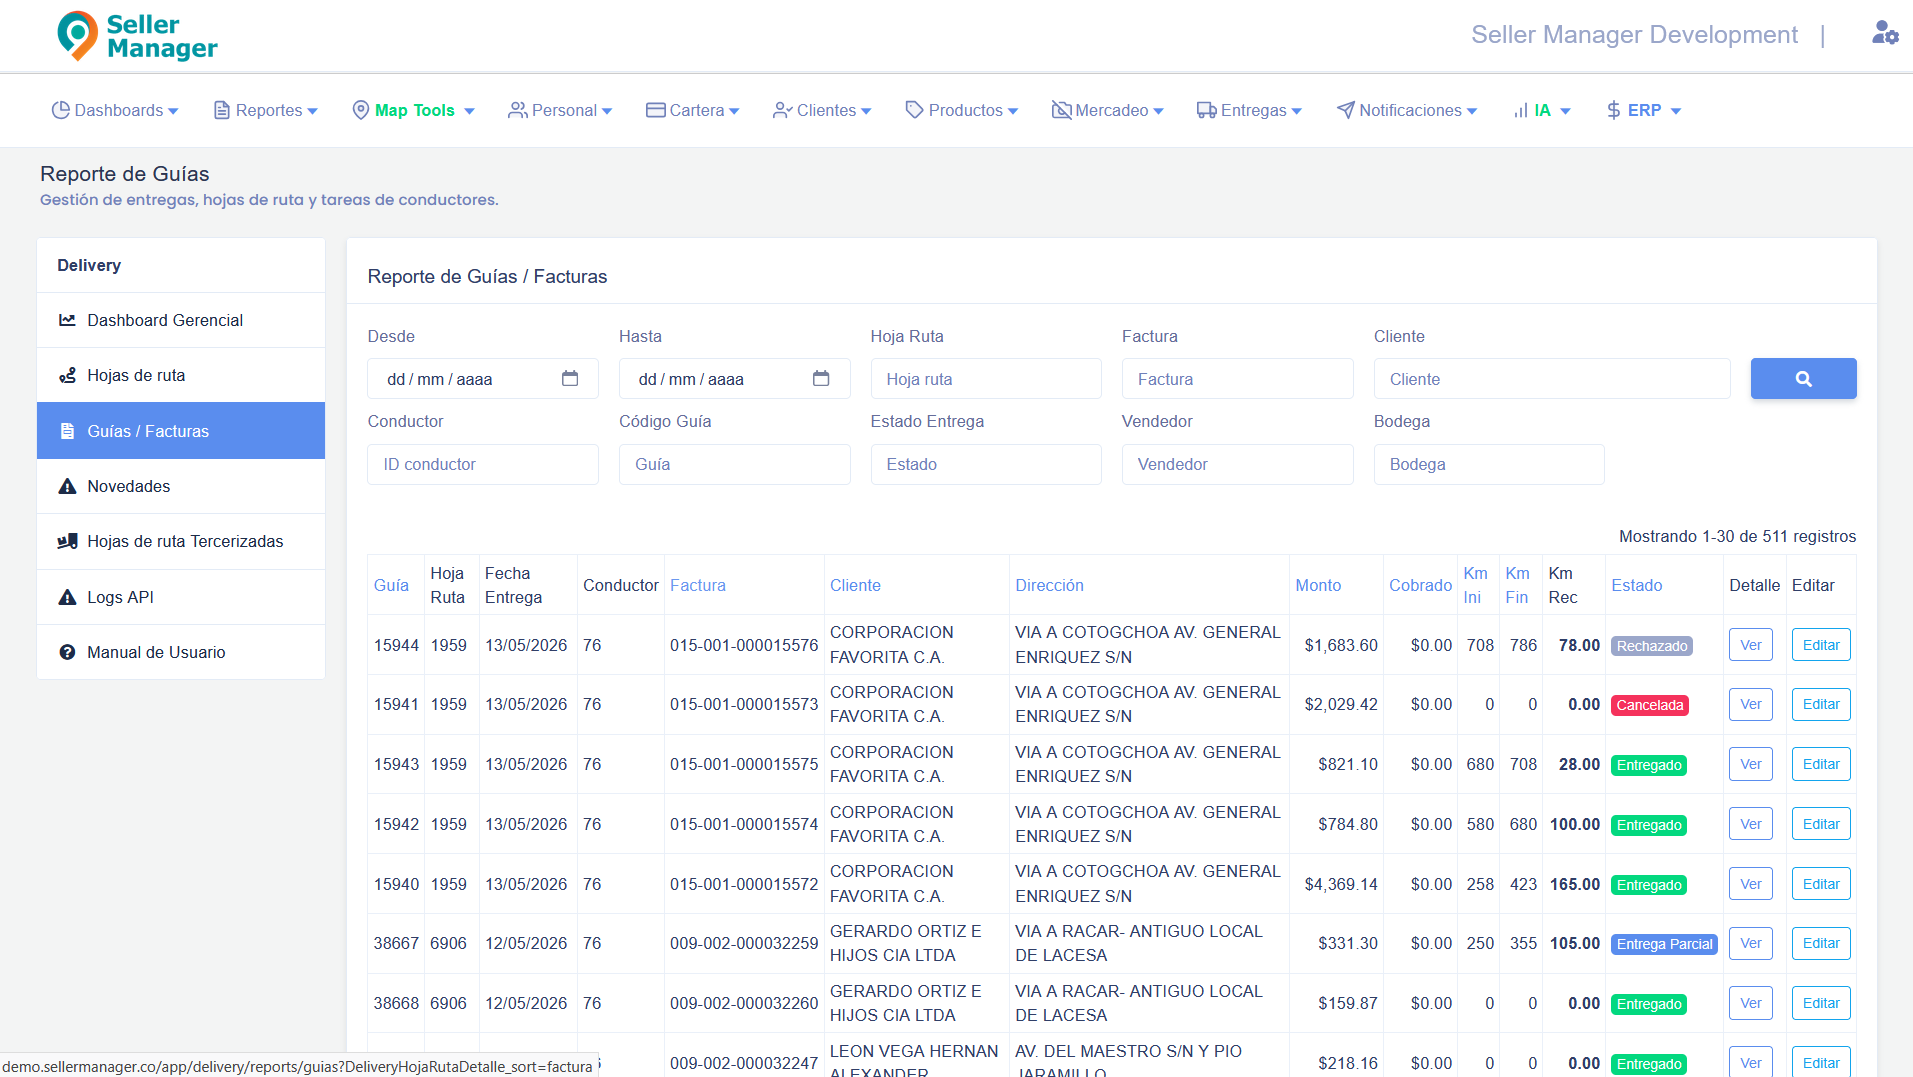Viewport: 1913px width, 1077px height.
Task: Sort table by Factura column header
Action: click(x=698, y=585)
